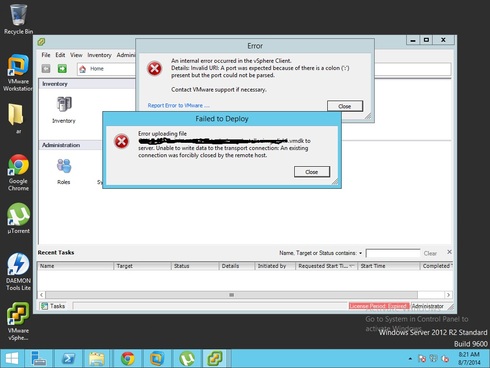
Task: Switch to VMware Workstation in taskbar
Action: click(157, 359)
